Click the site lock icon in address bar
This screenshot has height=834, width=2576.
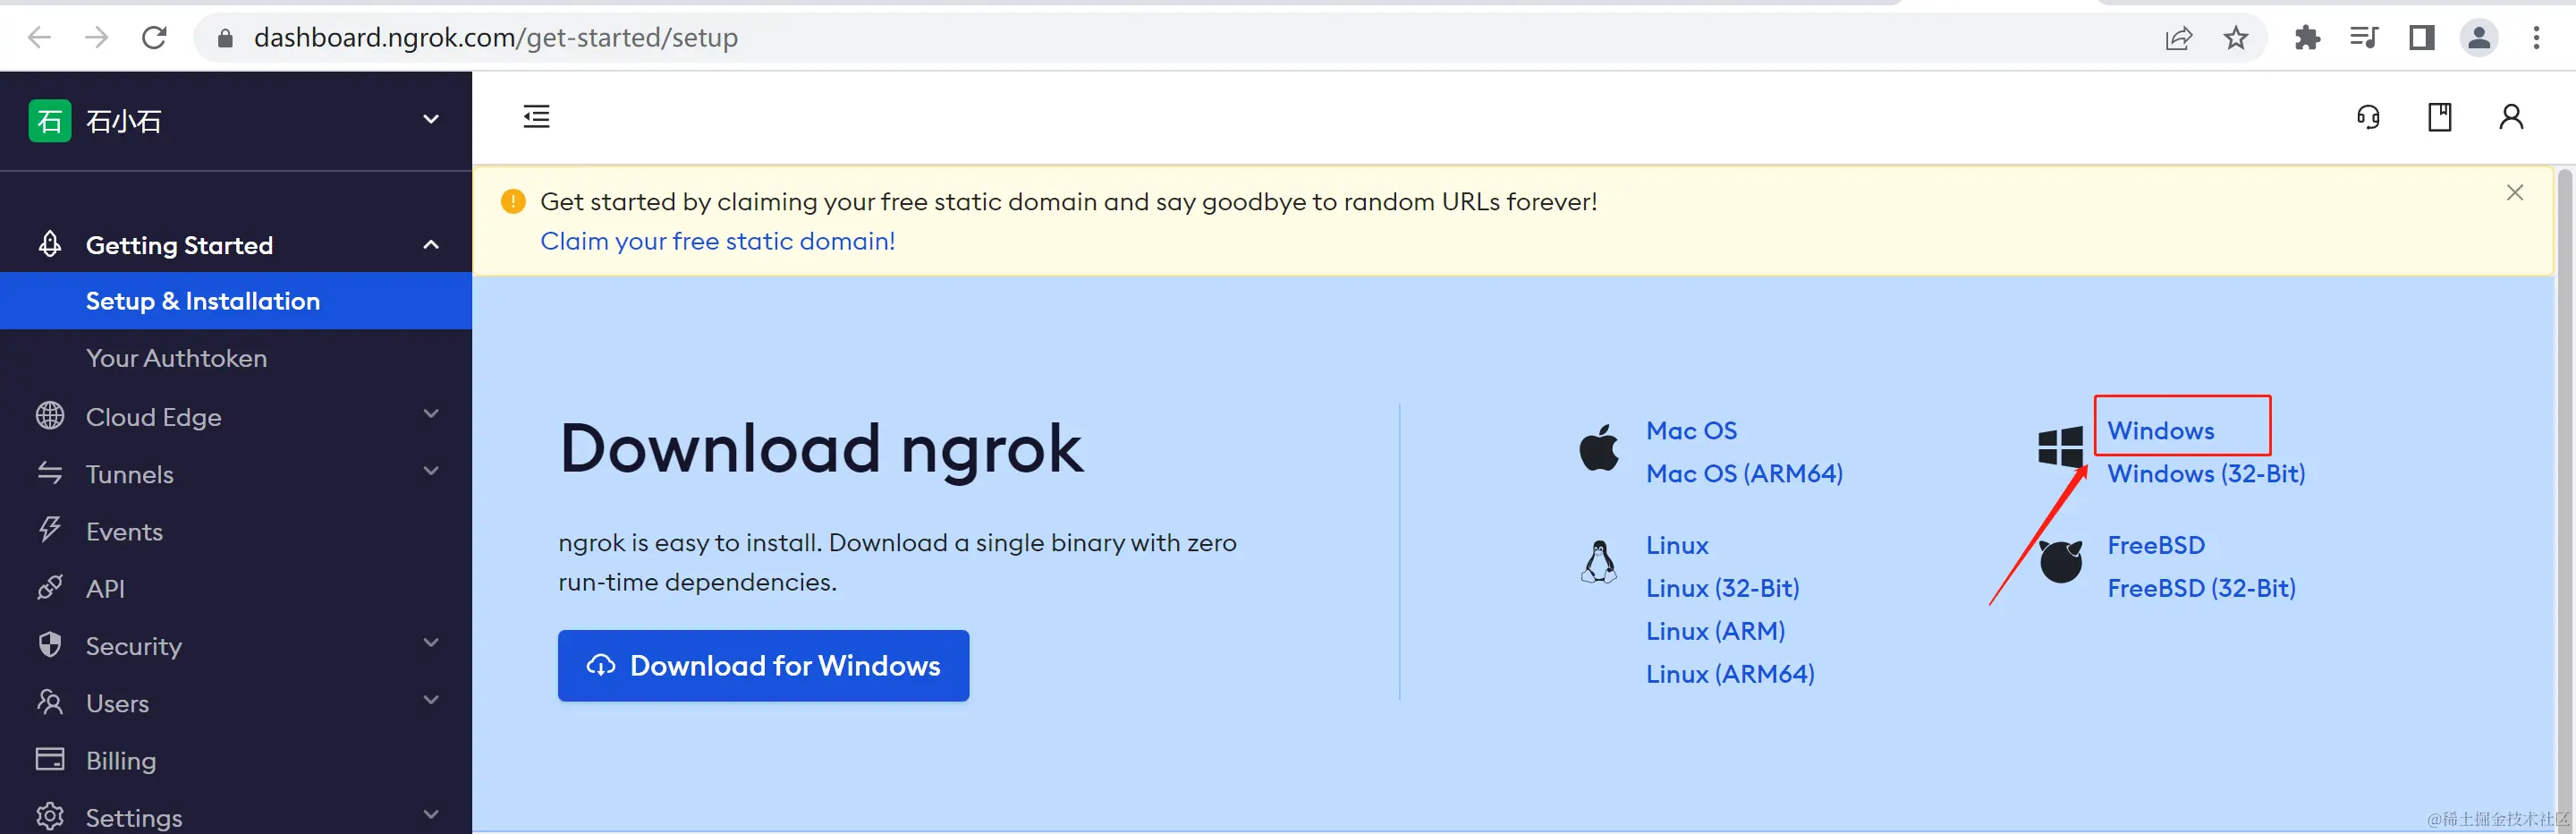[x=225, y=38]
